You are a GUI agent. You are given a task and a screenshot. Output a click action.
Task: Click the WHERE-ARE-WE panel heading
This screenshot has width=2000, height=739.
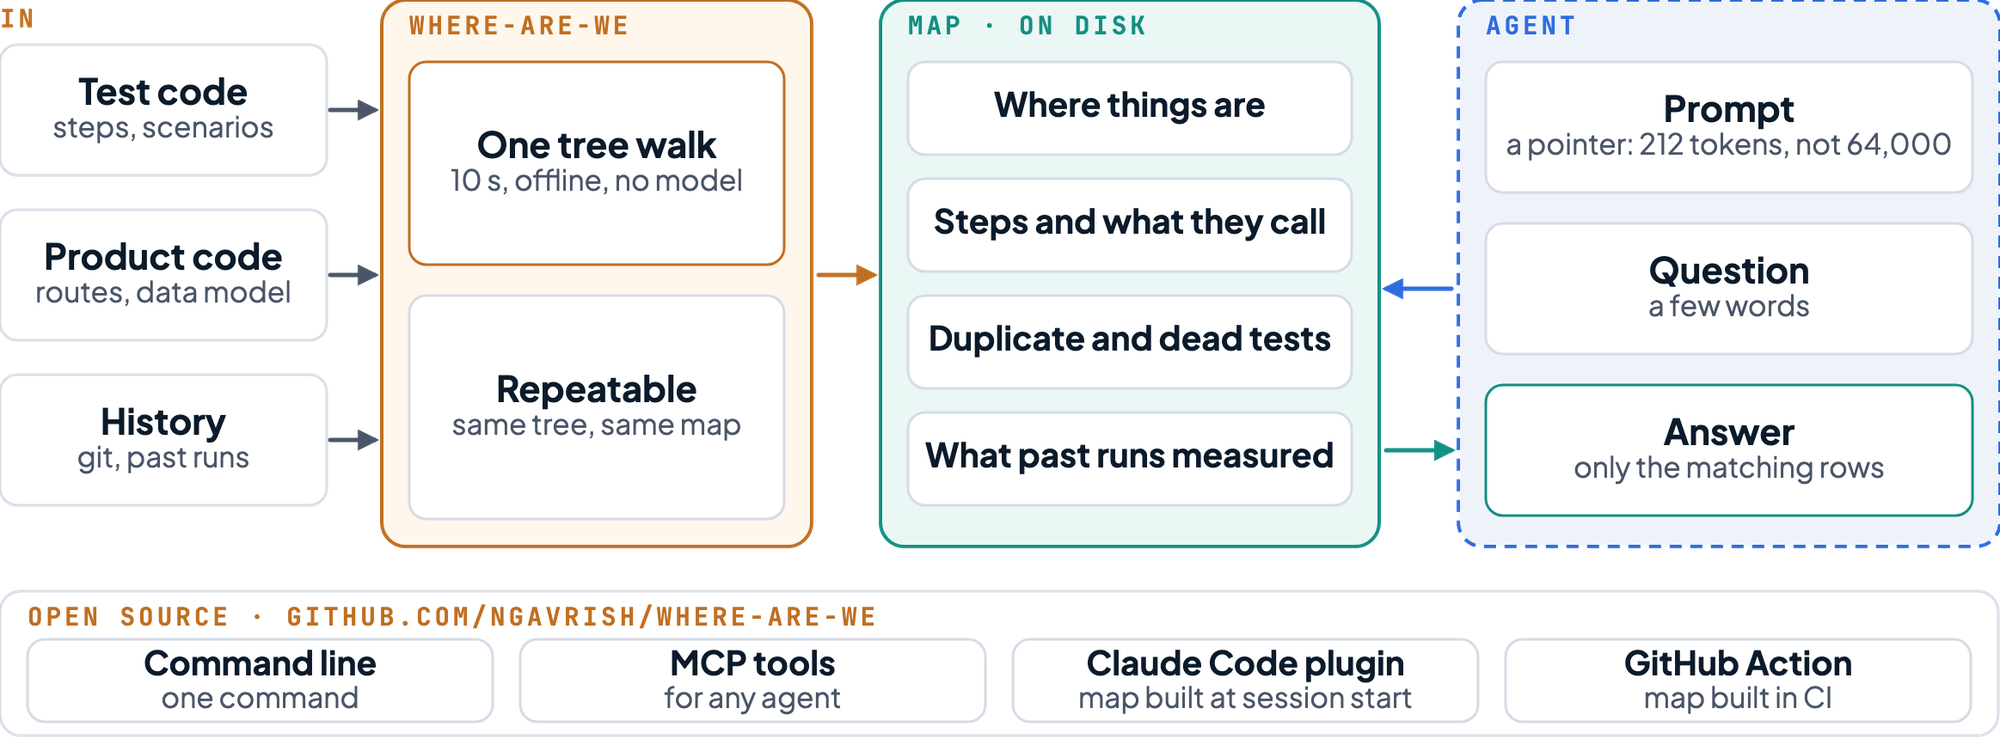[519, 26]
